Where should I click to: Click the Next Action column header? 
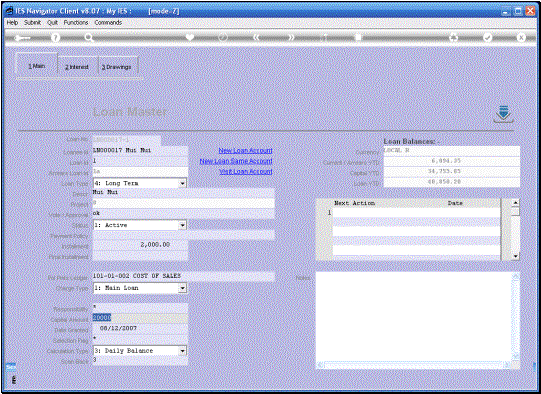tap(354, 203)
